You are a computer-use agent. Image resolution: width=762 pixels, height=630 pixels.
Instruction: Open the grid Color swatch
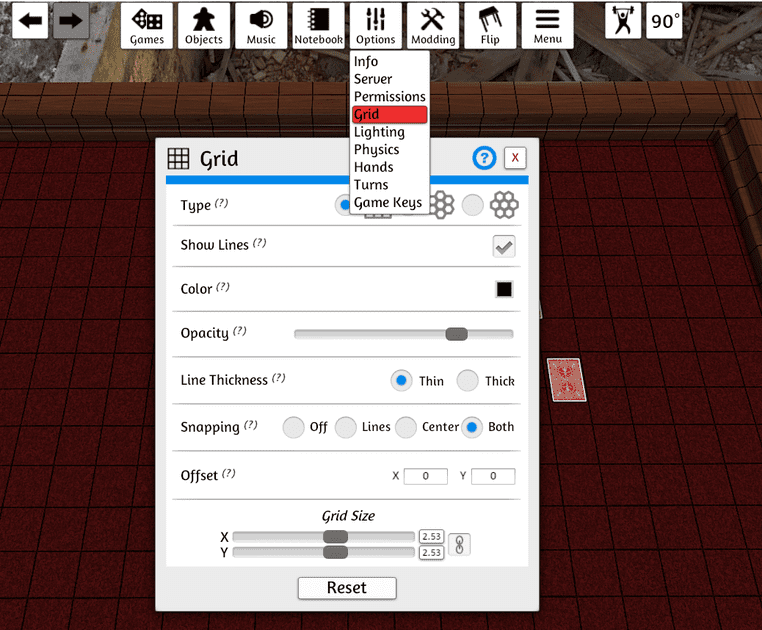[x=504, y=289]
